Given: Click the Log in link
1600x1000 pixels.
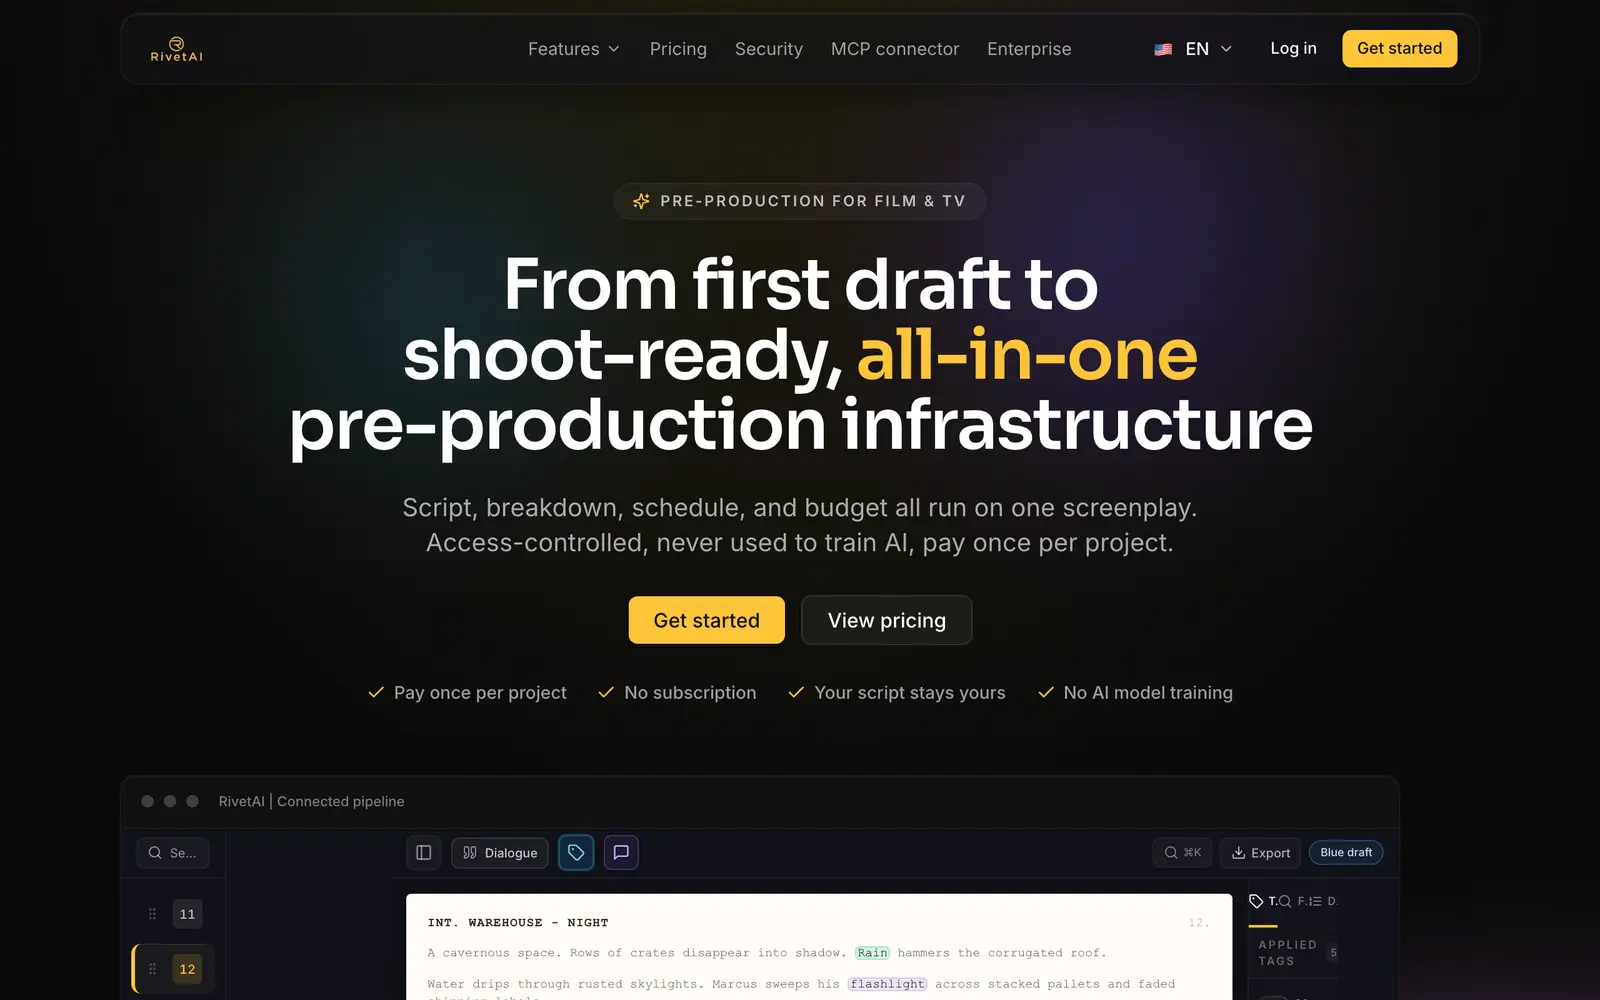Looking at the screenshot, I should click(1293, 48).
